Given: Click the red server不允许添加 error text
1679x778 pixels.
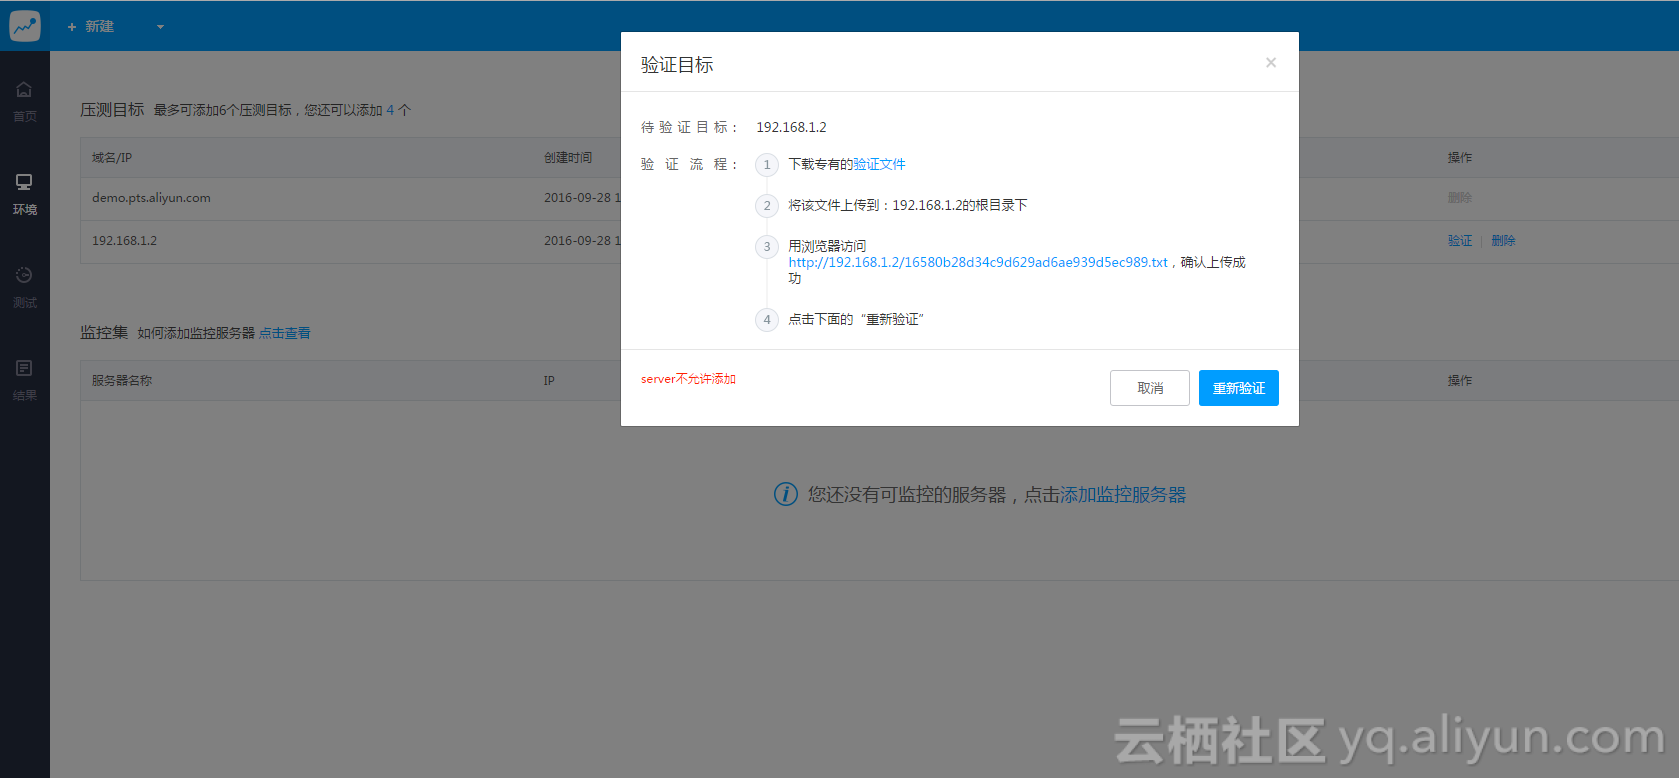Looking at the screenshot, I should coord(688,379).
